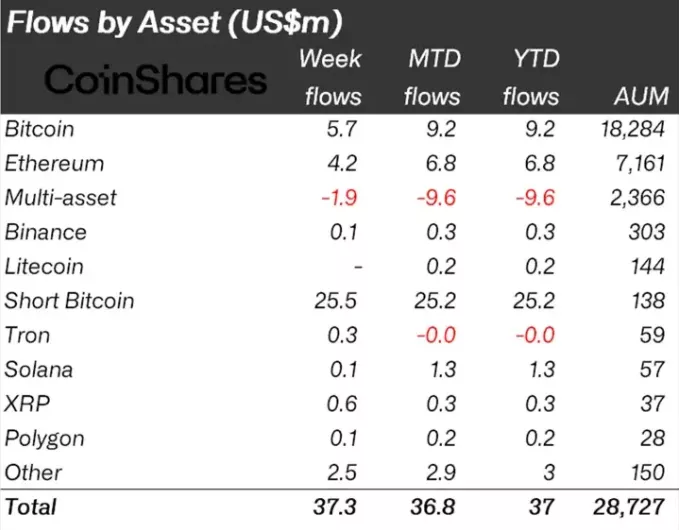Click the Multi-asset row label

tap(60, 197)
